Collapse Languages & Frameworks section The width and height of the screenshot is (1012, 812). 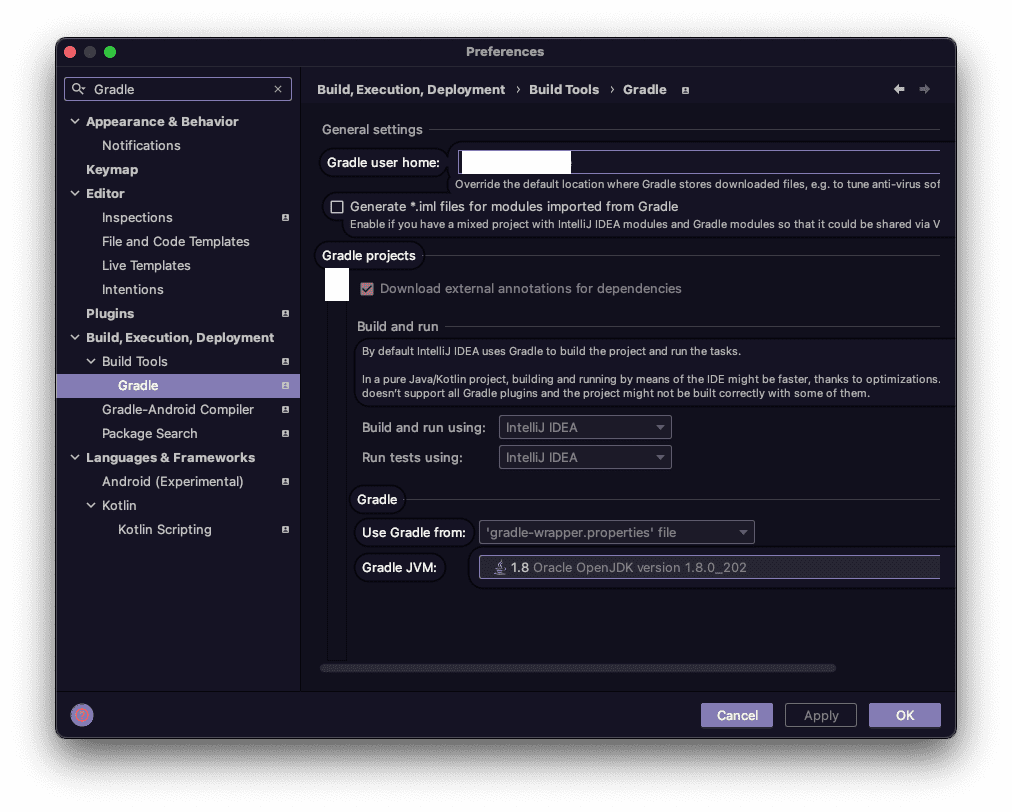click(x=75, y=458)
